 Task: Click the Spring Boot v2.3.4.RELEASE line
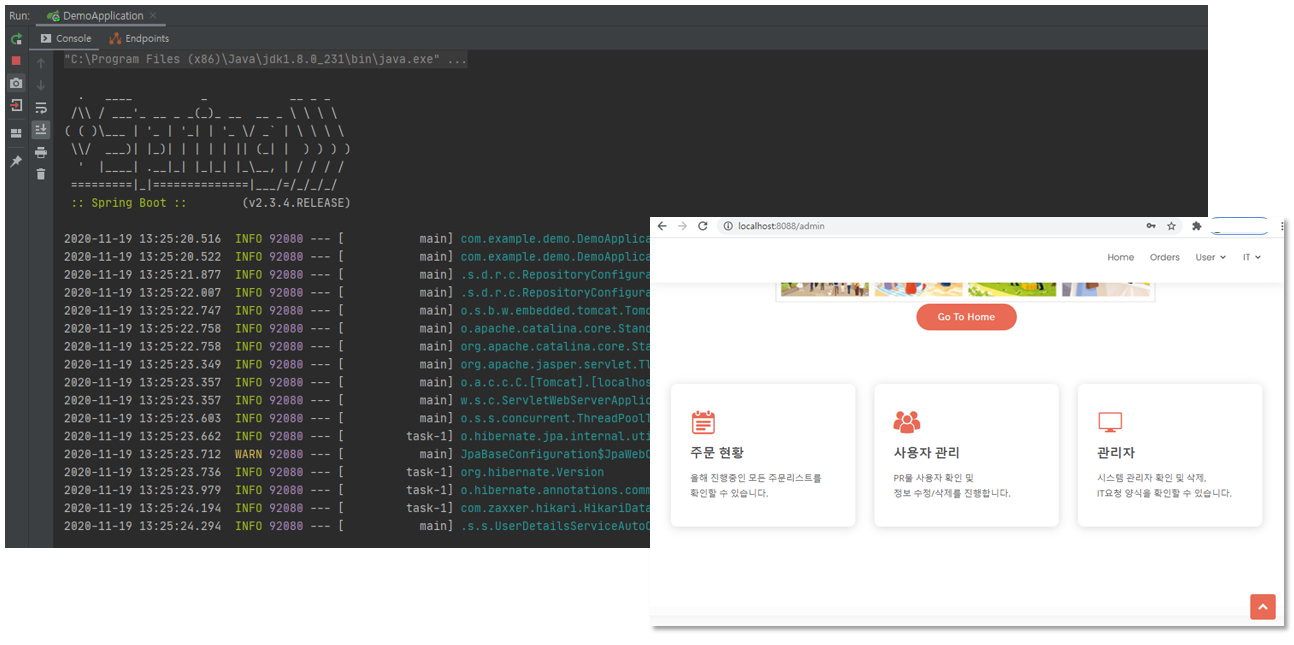211,203
